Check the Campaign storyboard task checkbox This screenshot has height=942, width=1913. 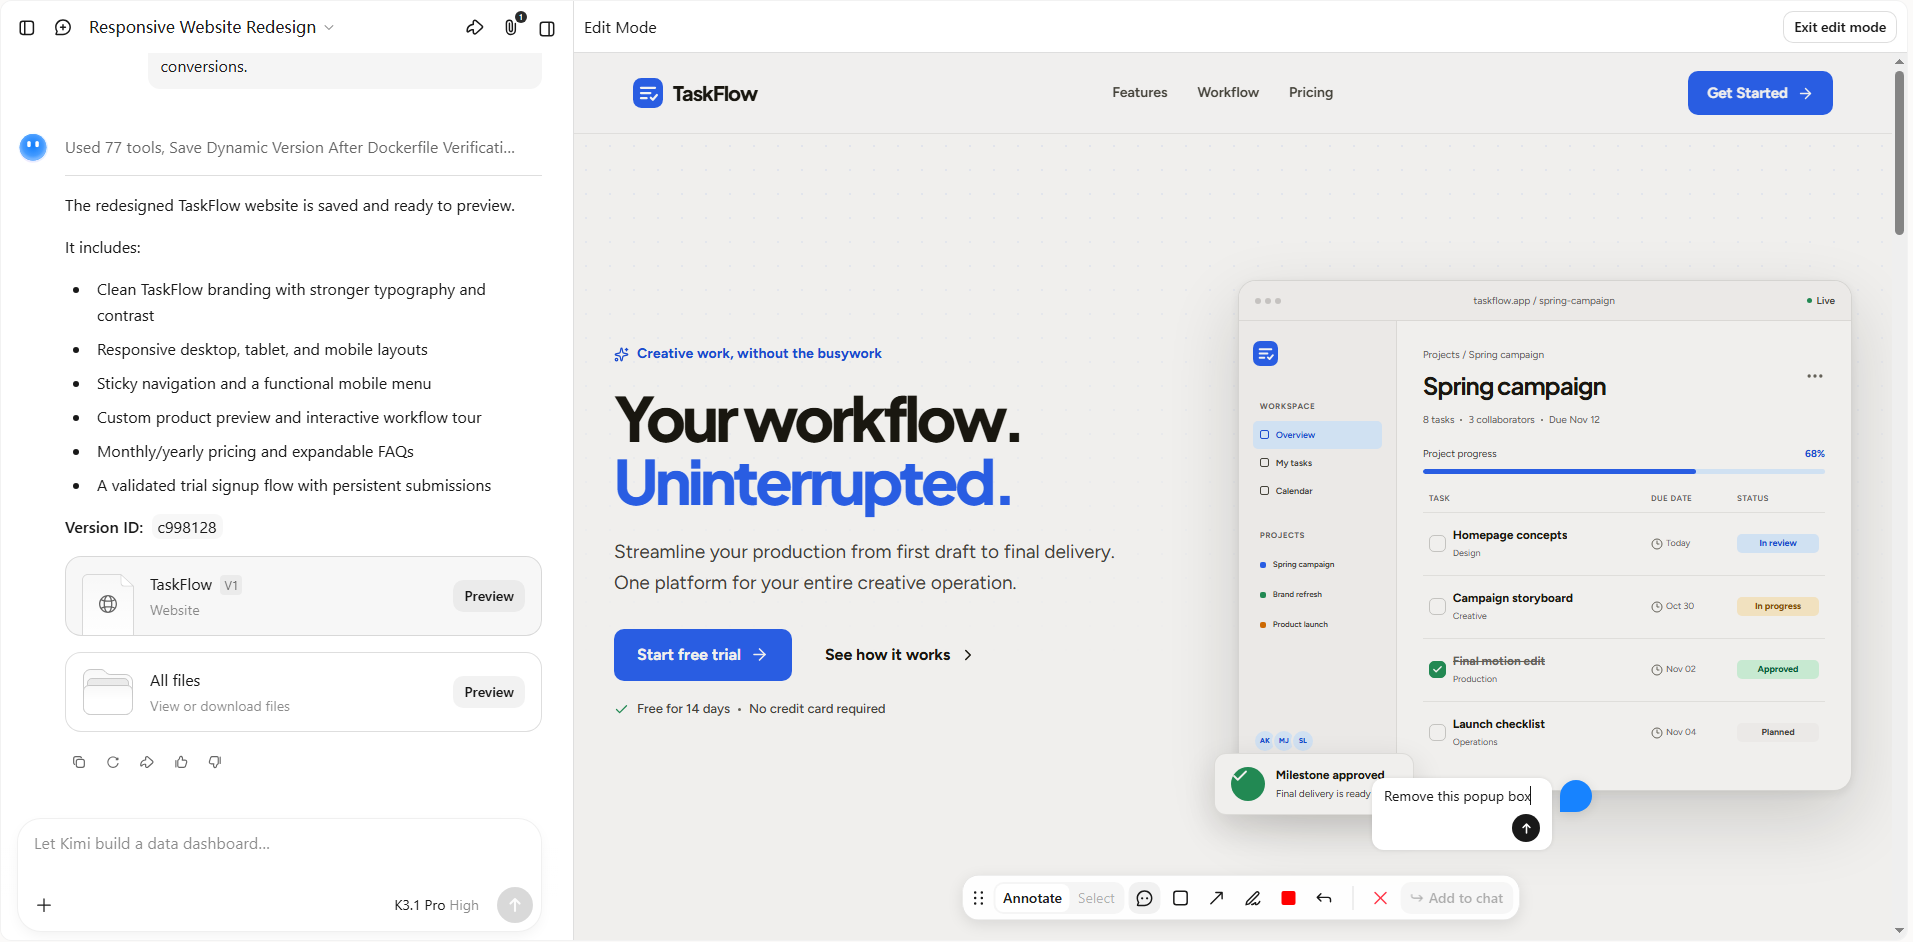tap(1437, 607)
